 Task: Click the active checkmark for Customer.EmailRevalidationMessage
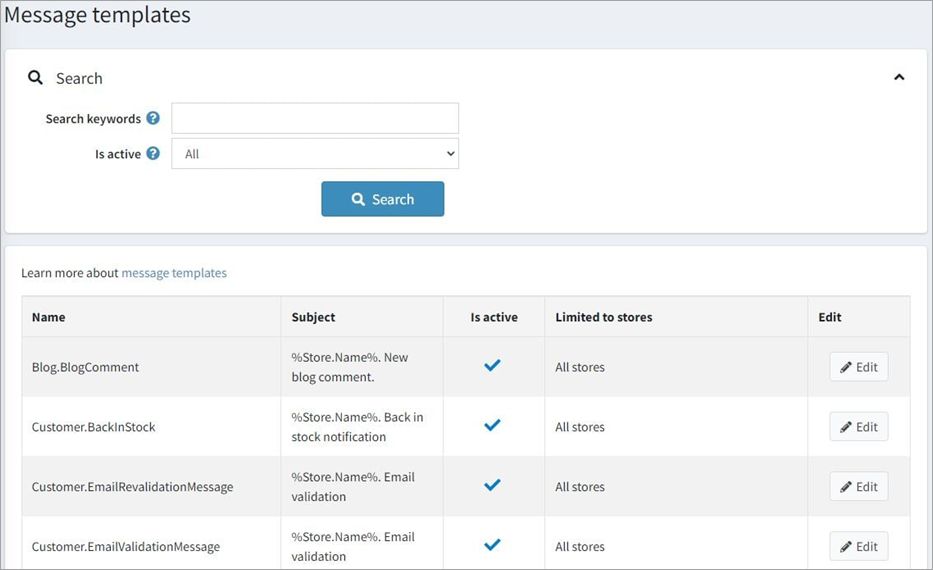point(492,486)
